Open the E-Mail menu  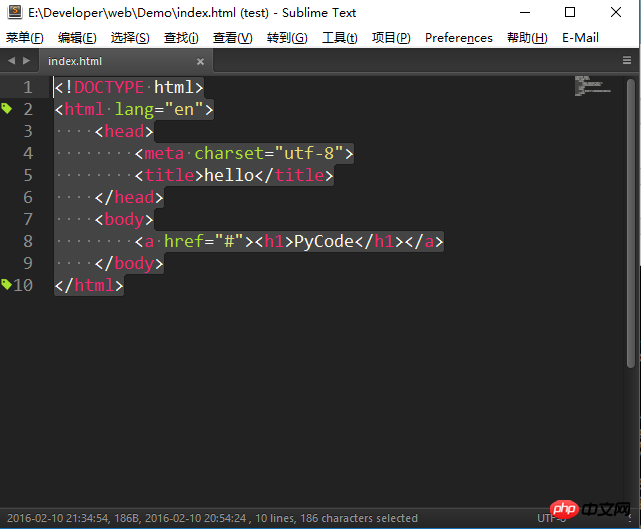(x=580, y=38)
